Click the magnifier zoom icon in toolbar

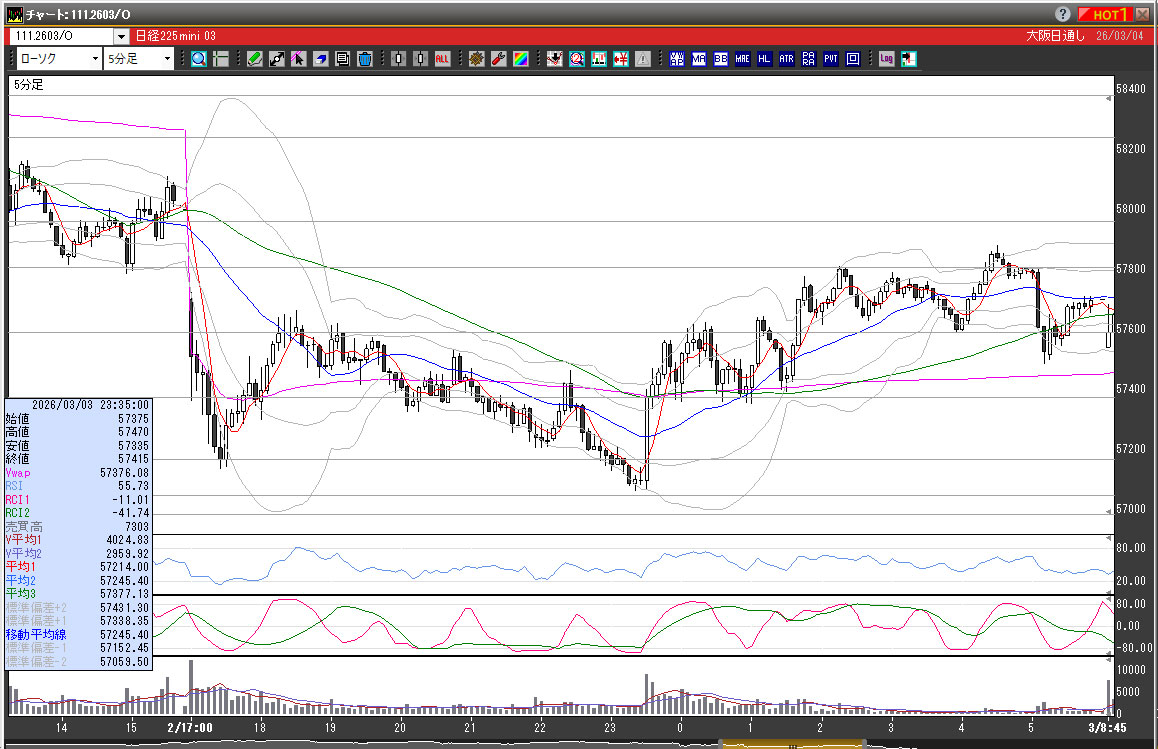tap(199, 59)
